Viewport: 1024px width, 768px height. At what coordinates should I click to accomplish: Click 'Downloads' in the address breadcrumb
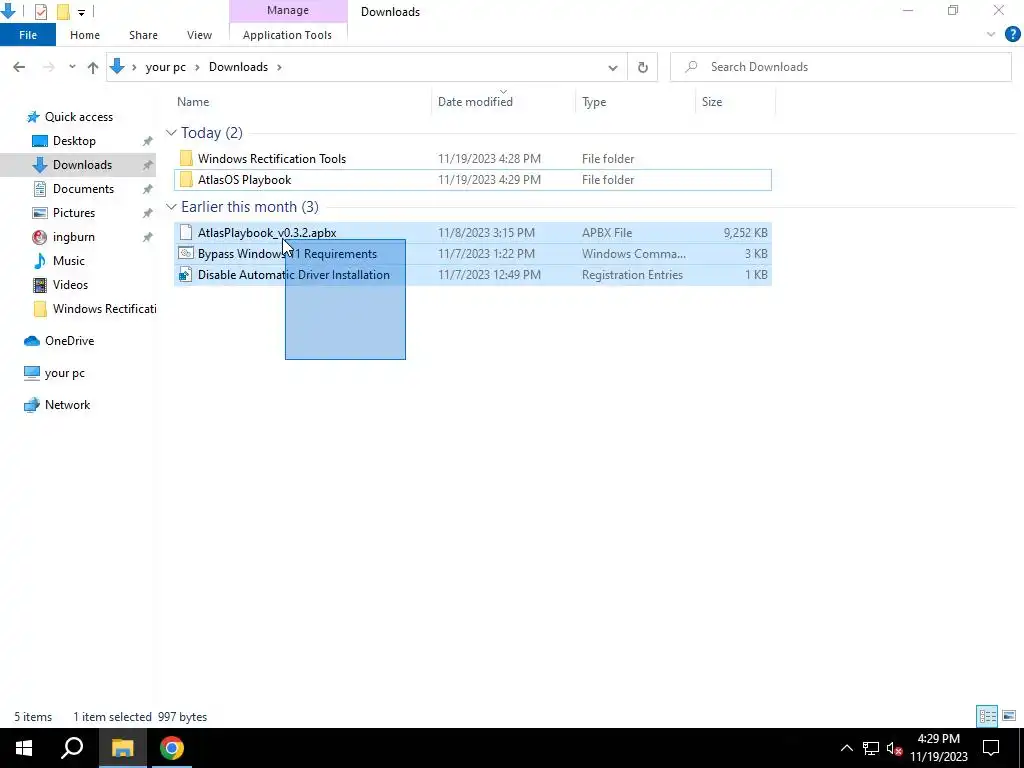point(238,67)
